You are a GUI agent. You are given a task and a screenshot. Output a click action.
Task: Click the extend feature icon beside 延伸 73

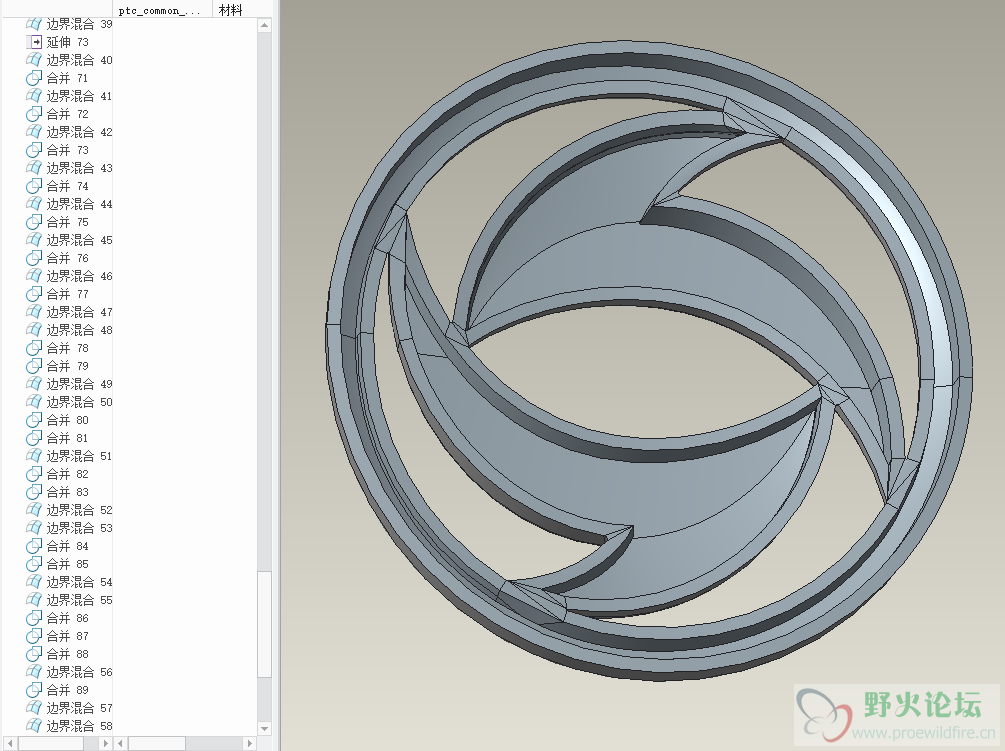34,42
